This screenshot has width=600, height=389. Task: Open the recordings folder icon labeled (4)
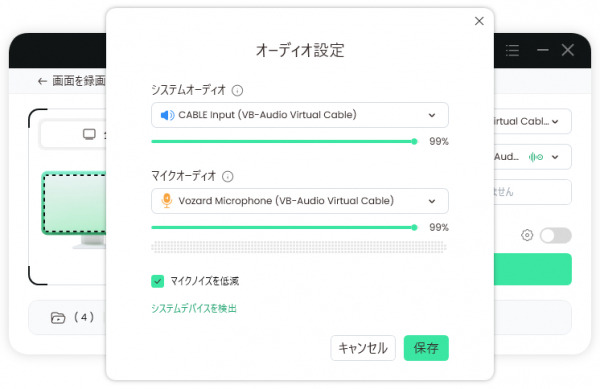point(58,317)
